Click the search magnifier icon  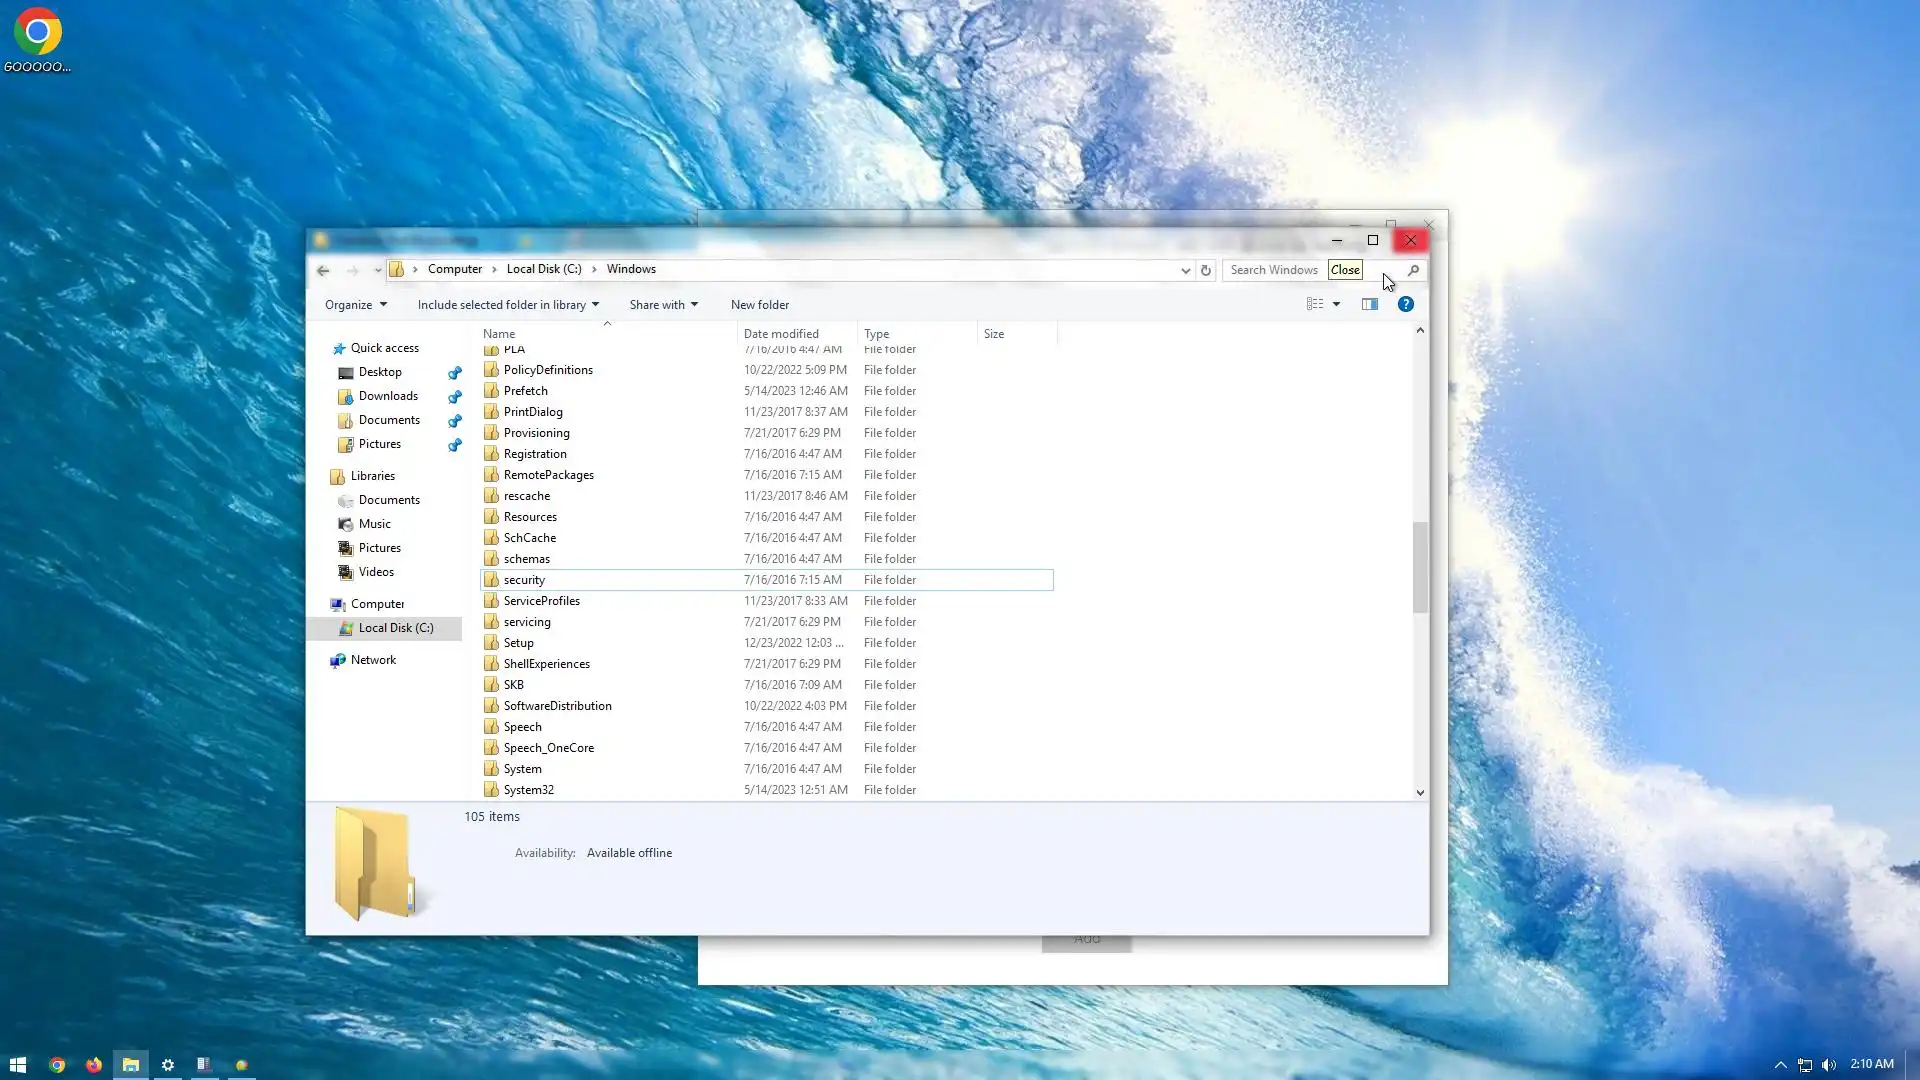1413,270
